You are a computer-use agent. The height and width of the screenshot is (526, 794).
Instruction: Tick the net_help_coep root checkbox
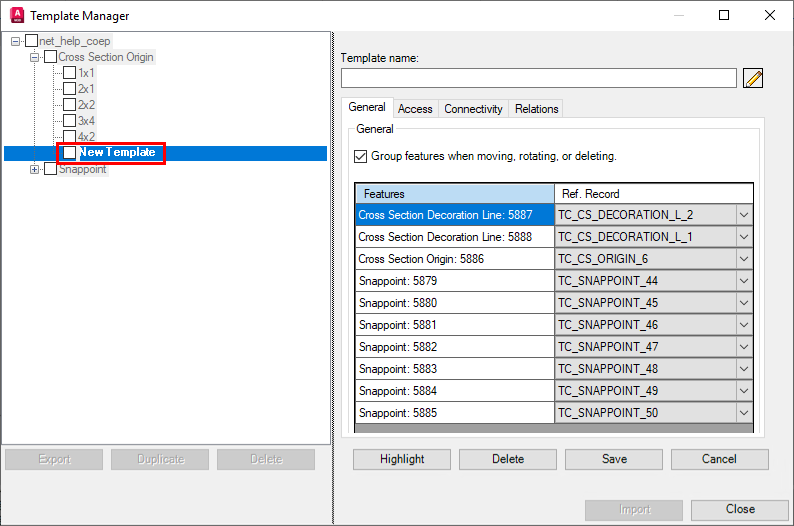tap(31, 41)
